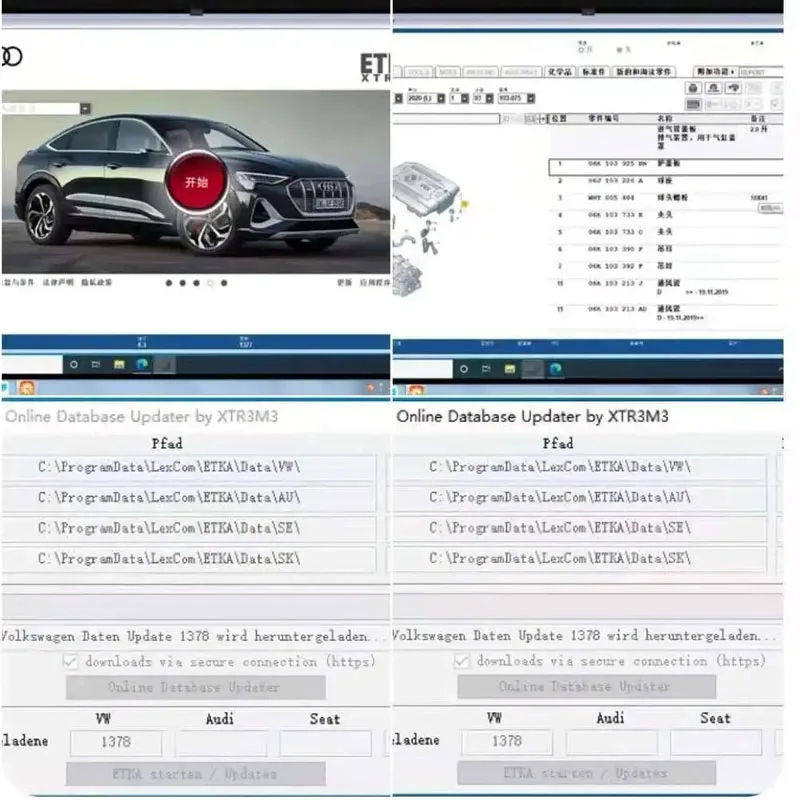Click VW version field 1378 in left updater
This screenshot has width=800, height=800.
point(116,742)
